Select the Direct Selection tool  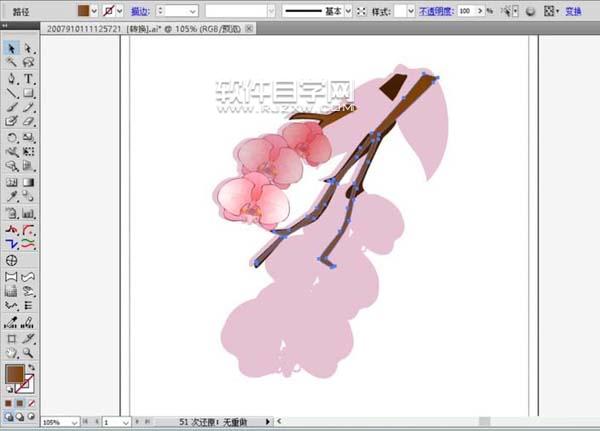point(28,47)
